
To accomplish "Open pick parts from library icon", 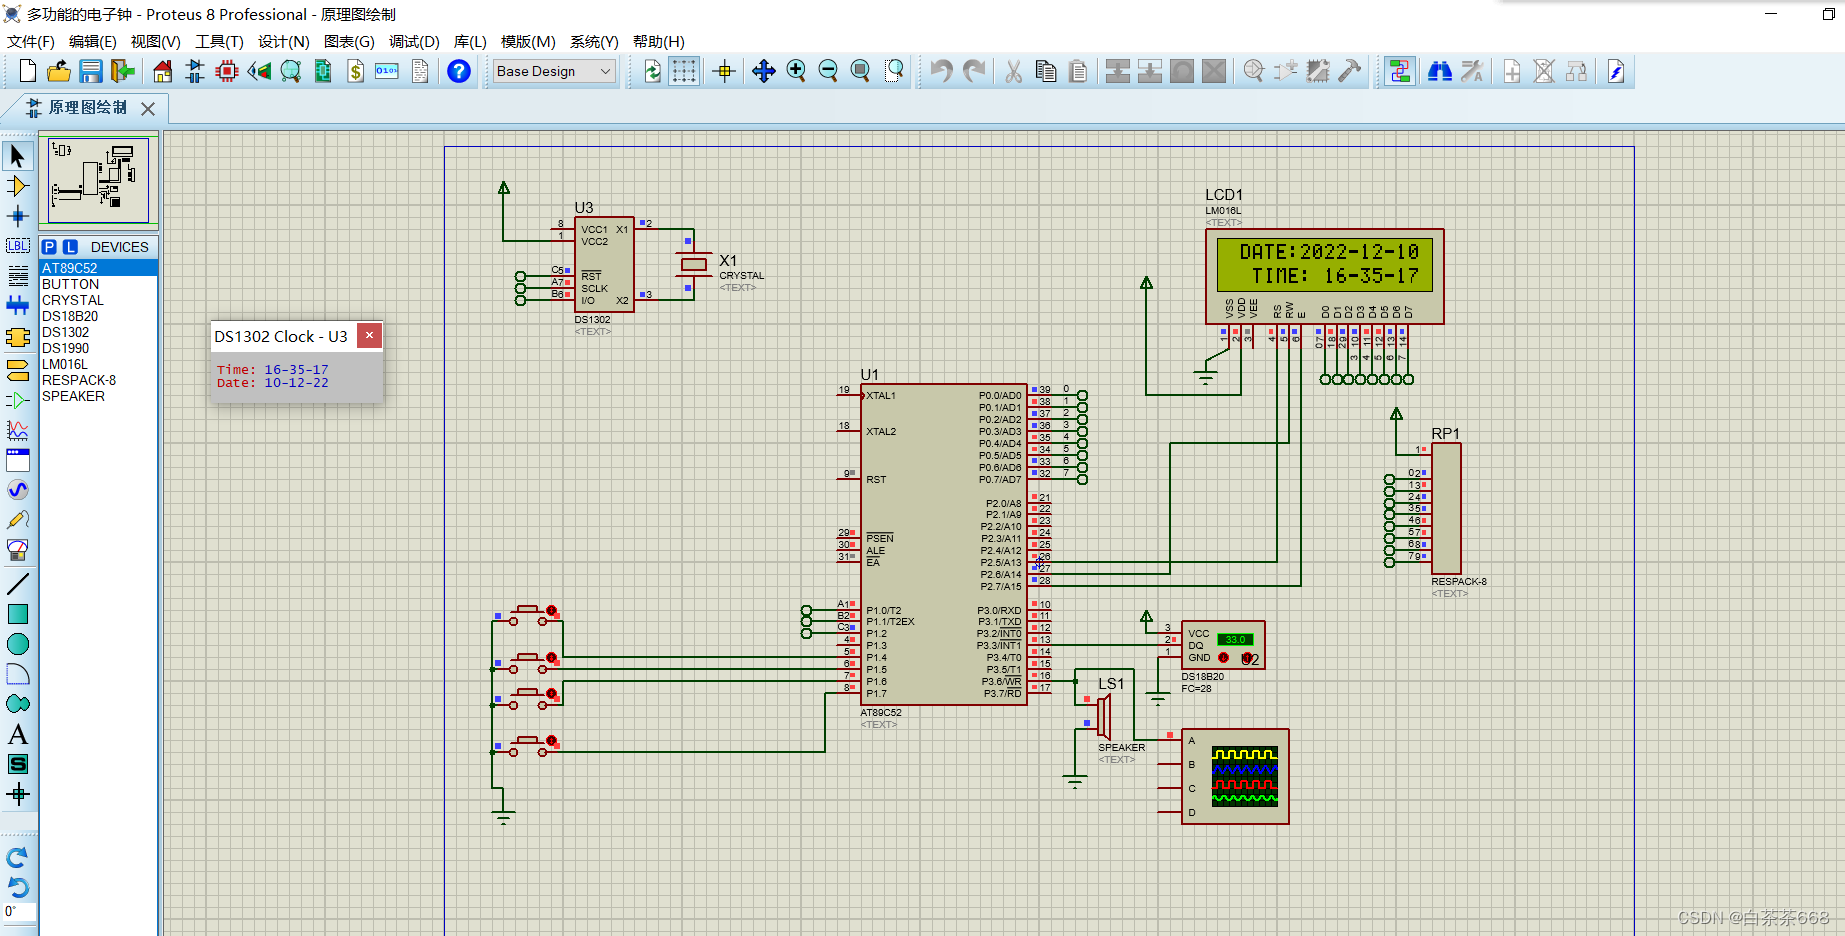I will [x=1254, y=71].
